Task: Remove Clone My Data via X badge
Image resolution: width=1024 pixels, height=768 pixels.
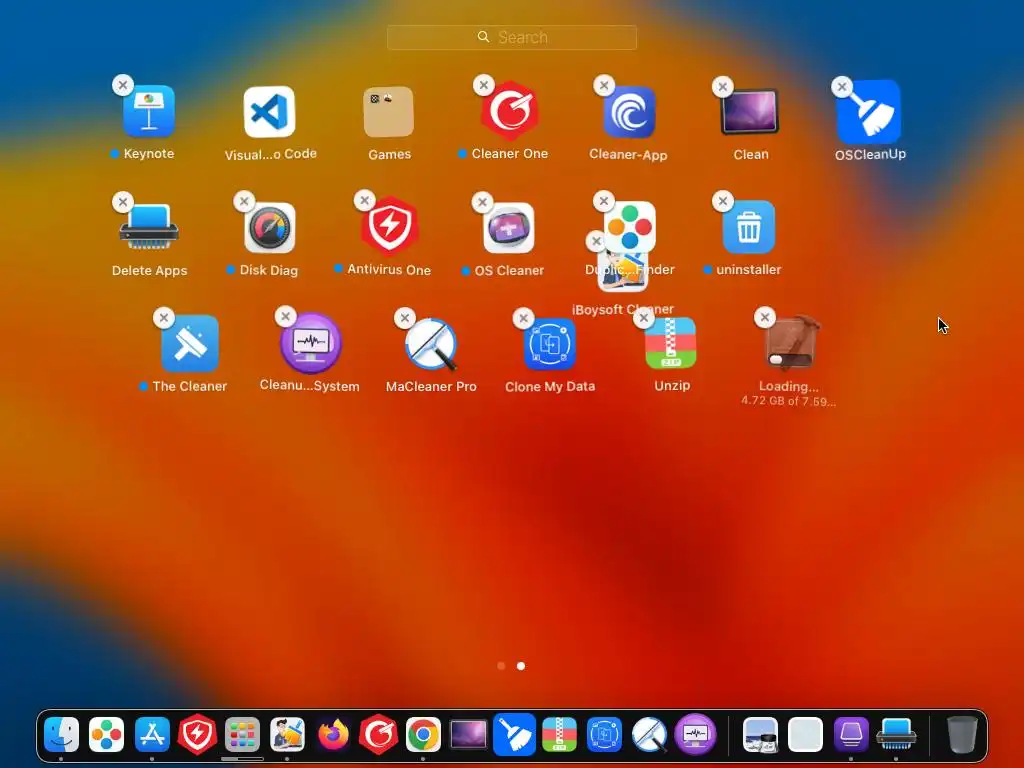Action: [523, 318]
